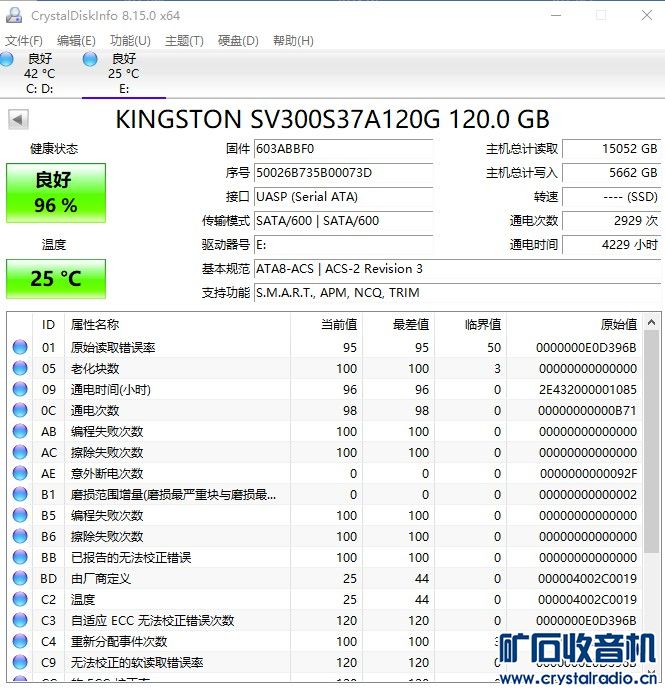Click the standard field ATA8-ACS | ACS-2 Revision 3
Screen dimensions: 665x691
[457, 269]
